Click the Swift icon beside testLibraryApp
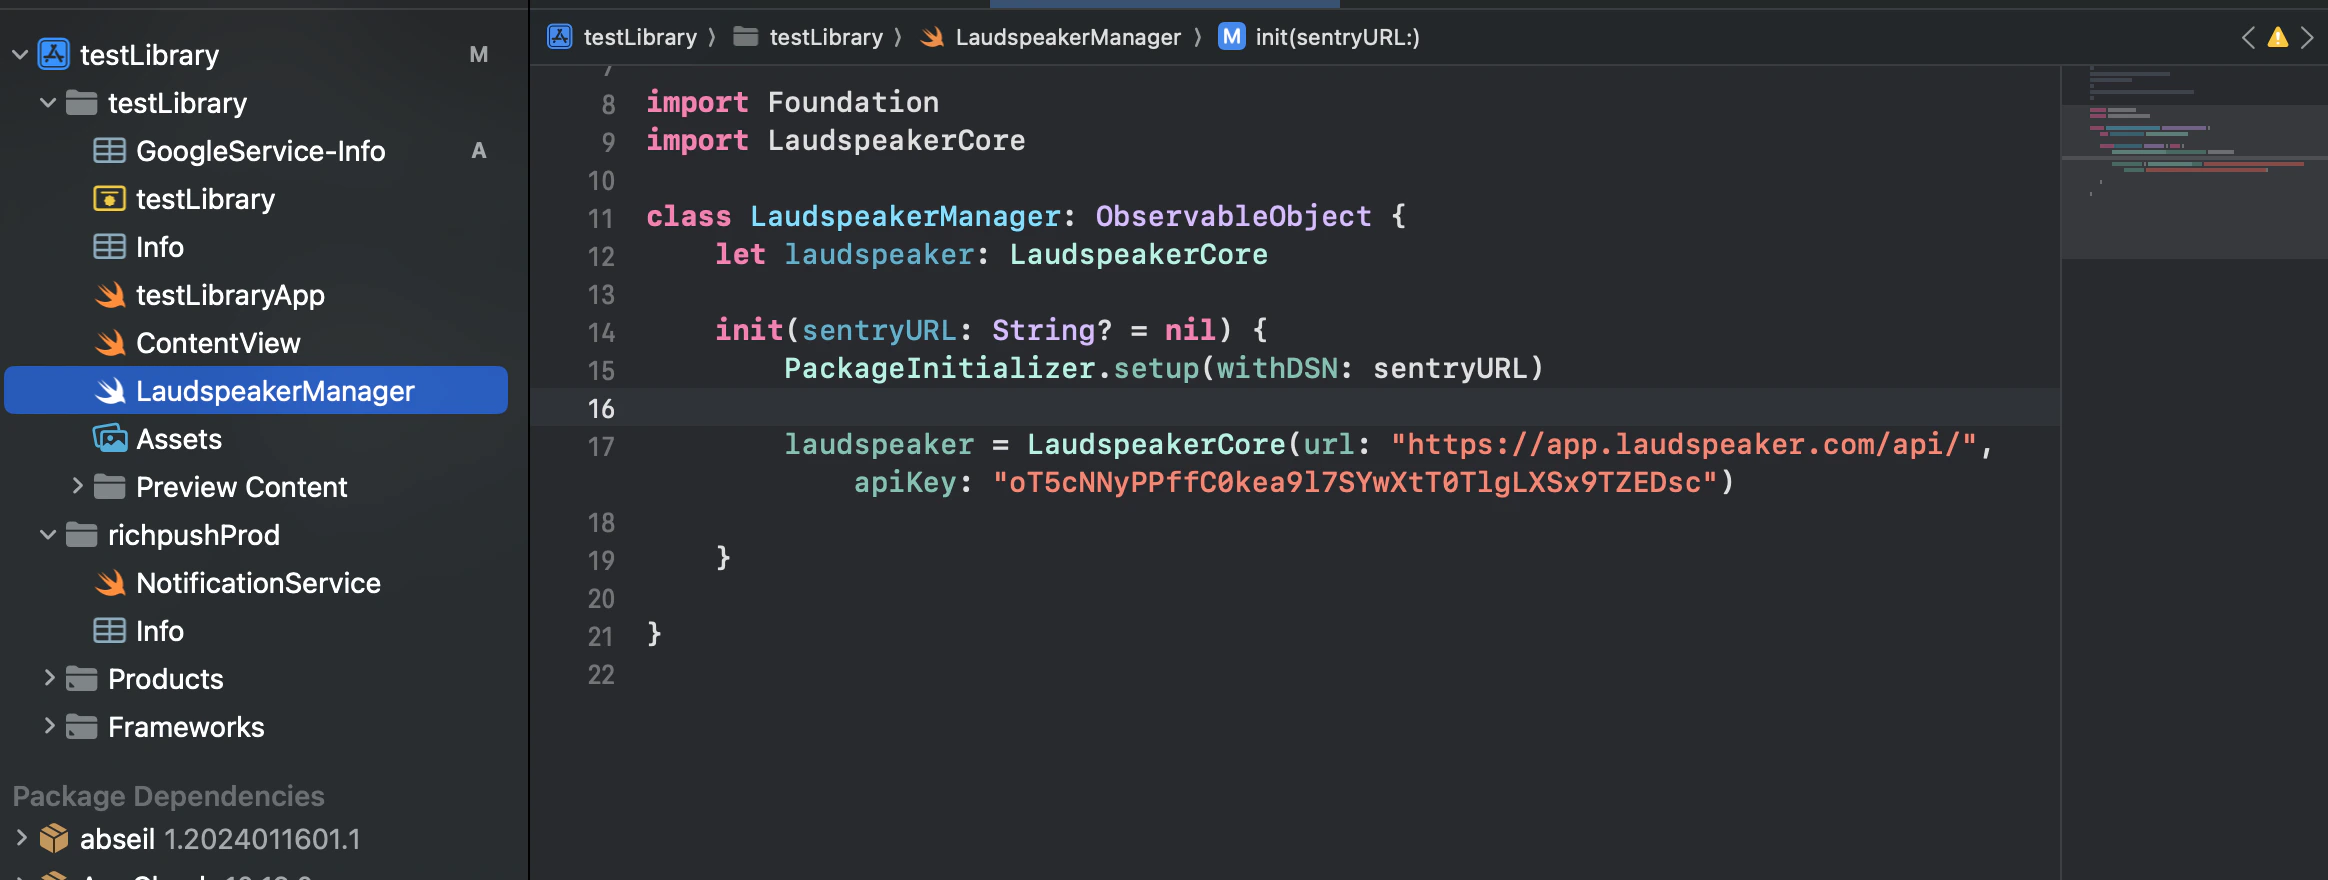The height and width of the screenshot is (880, 2328). click(x=110, y=295)
